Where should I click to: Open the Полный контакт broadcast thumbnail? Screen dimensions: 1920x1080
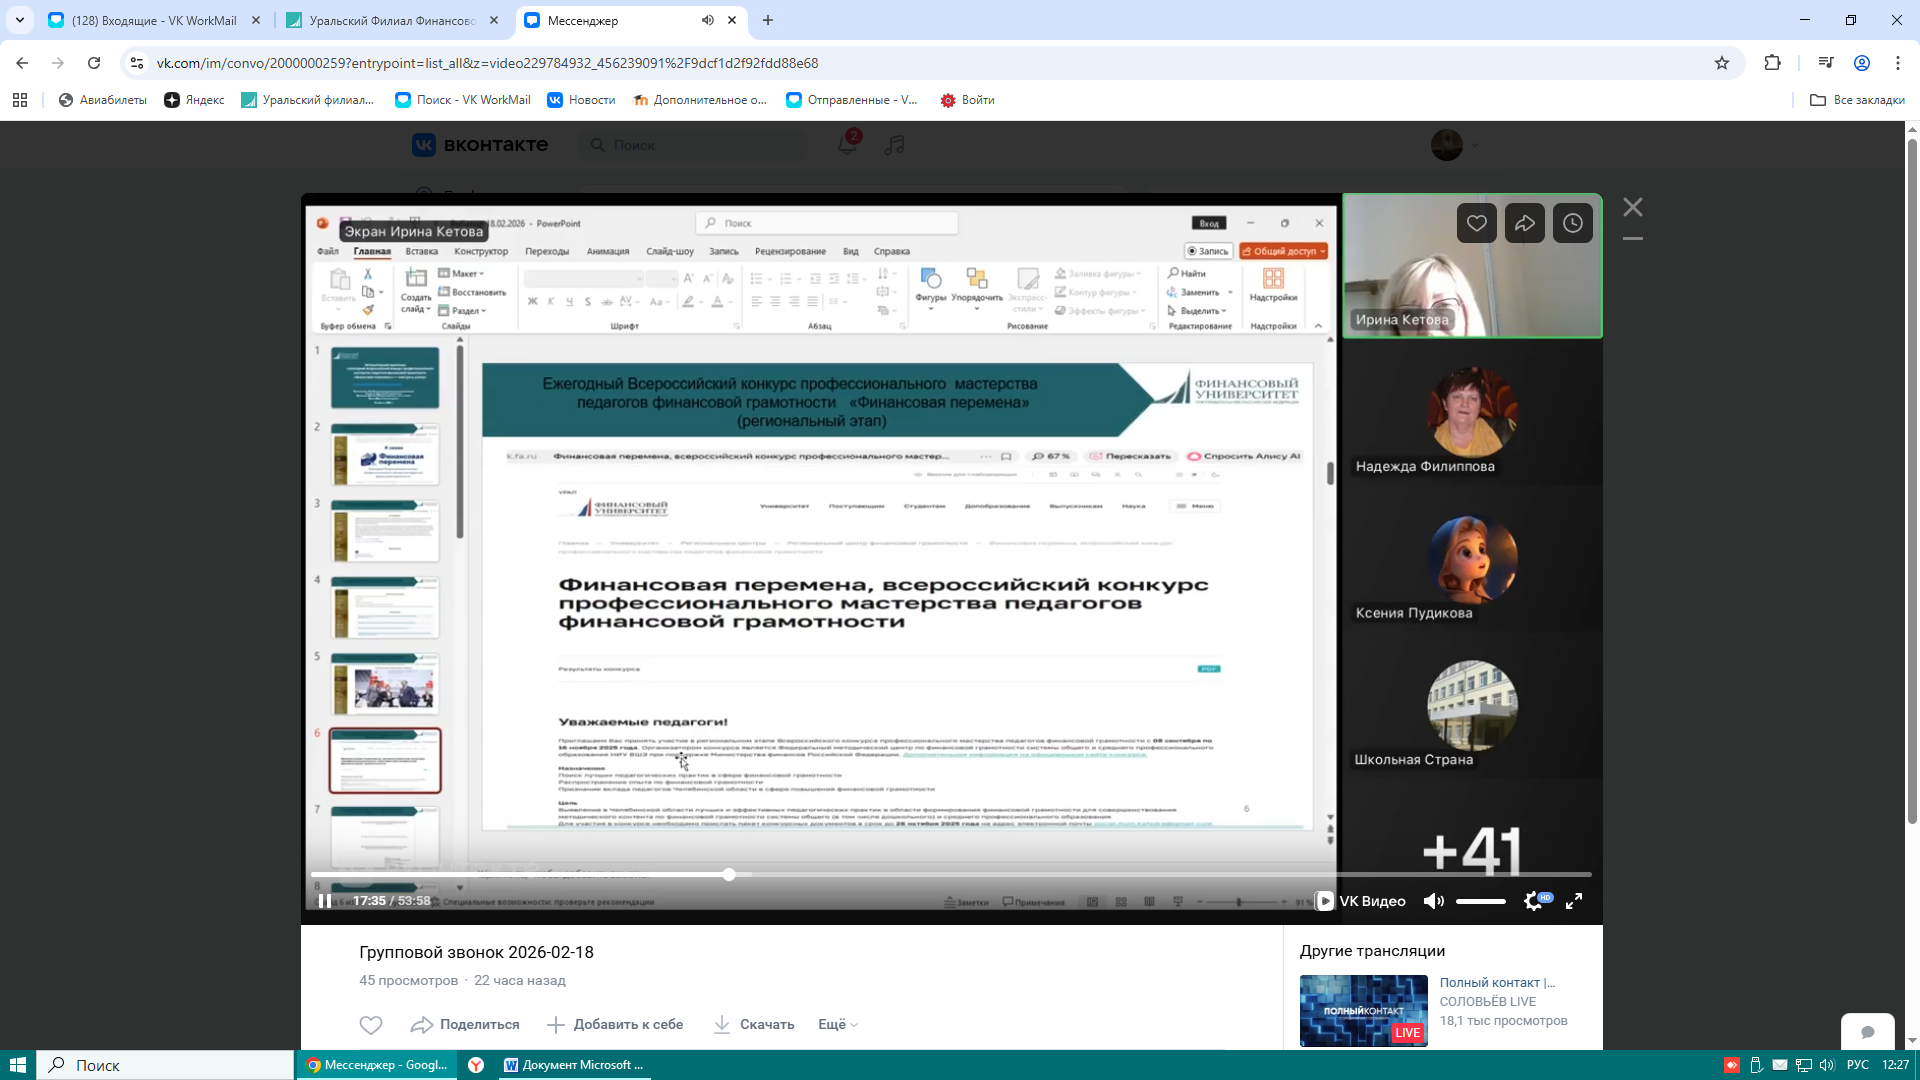1363,1010
